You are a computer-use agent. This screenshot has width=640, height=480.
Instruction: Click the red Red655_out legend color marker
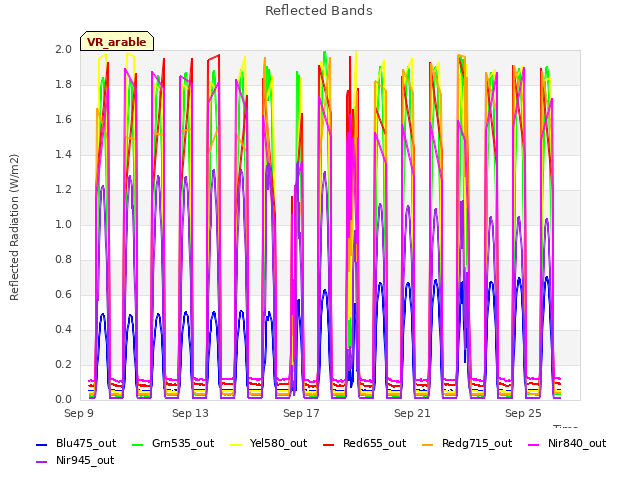pyautogui.click(x=329, y=444)
